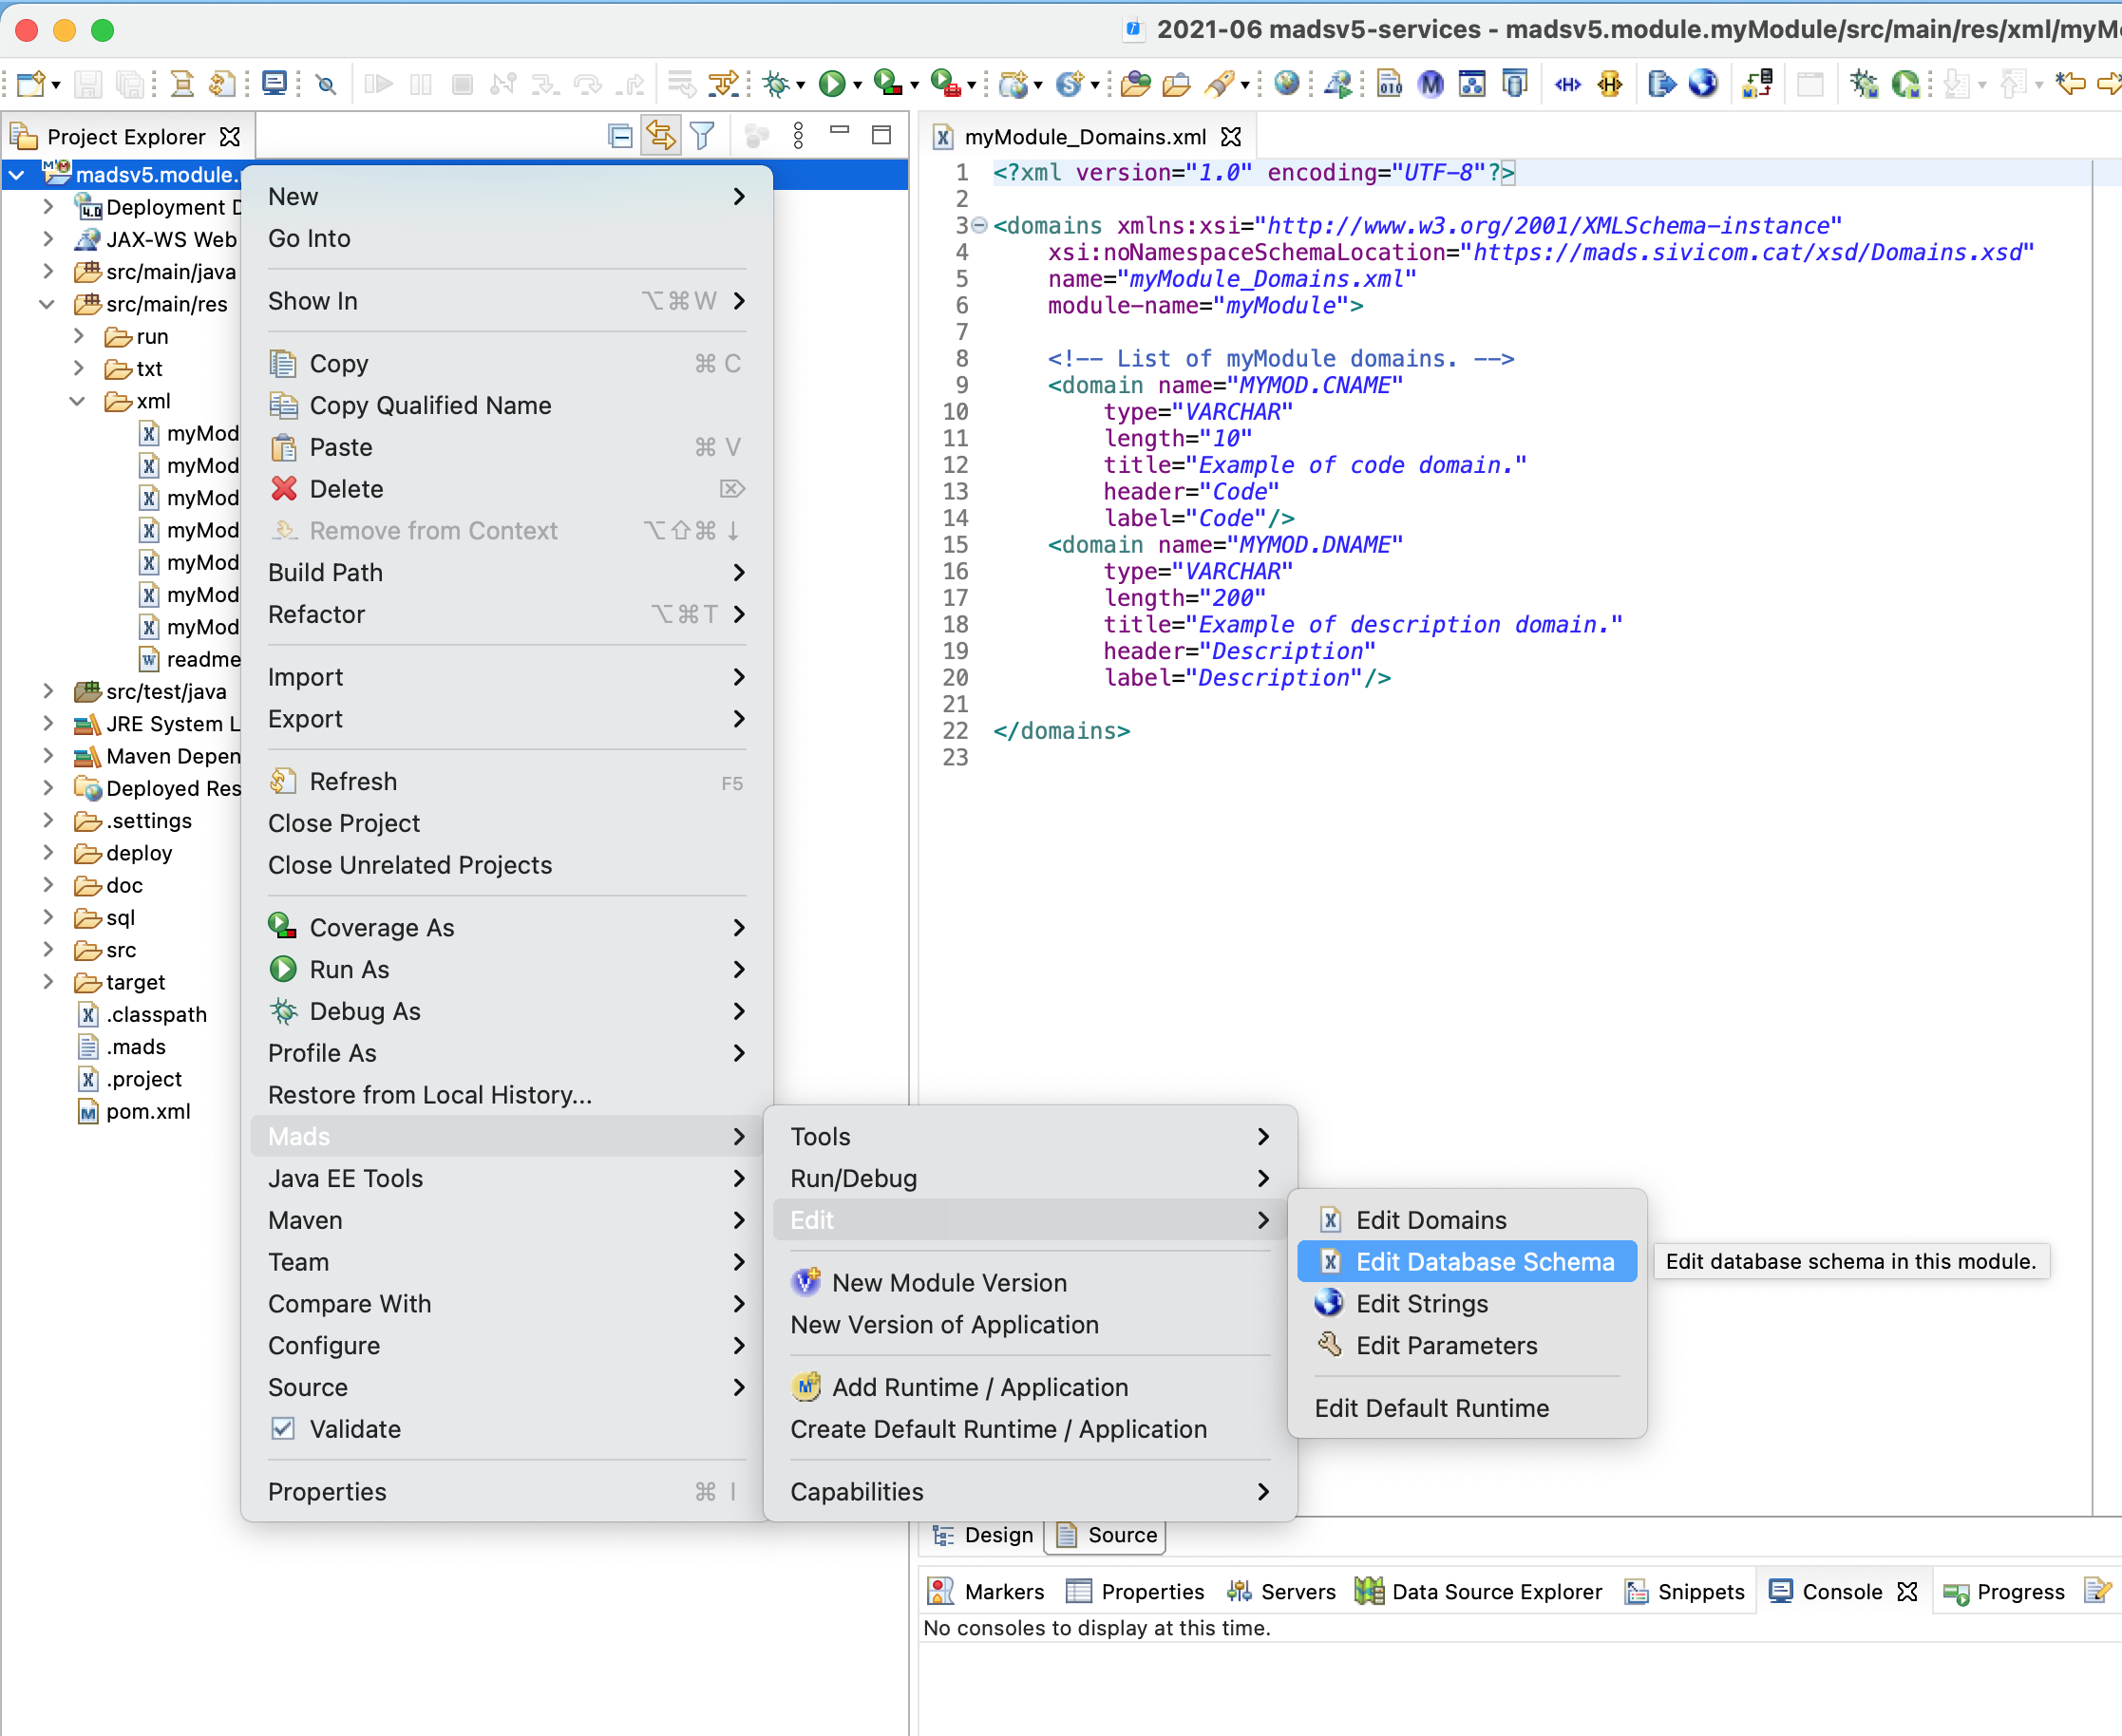Expand the target folder in Project Explorer
Viewport: 2122px width, 1736px height.
click(48, 982)
